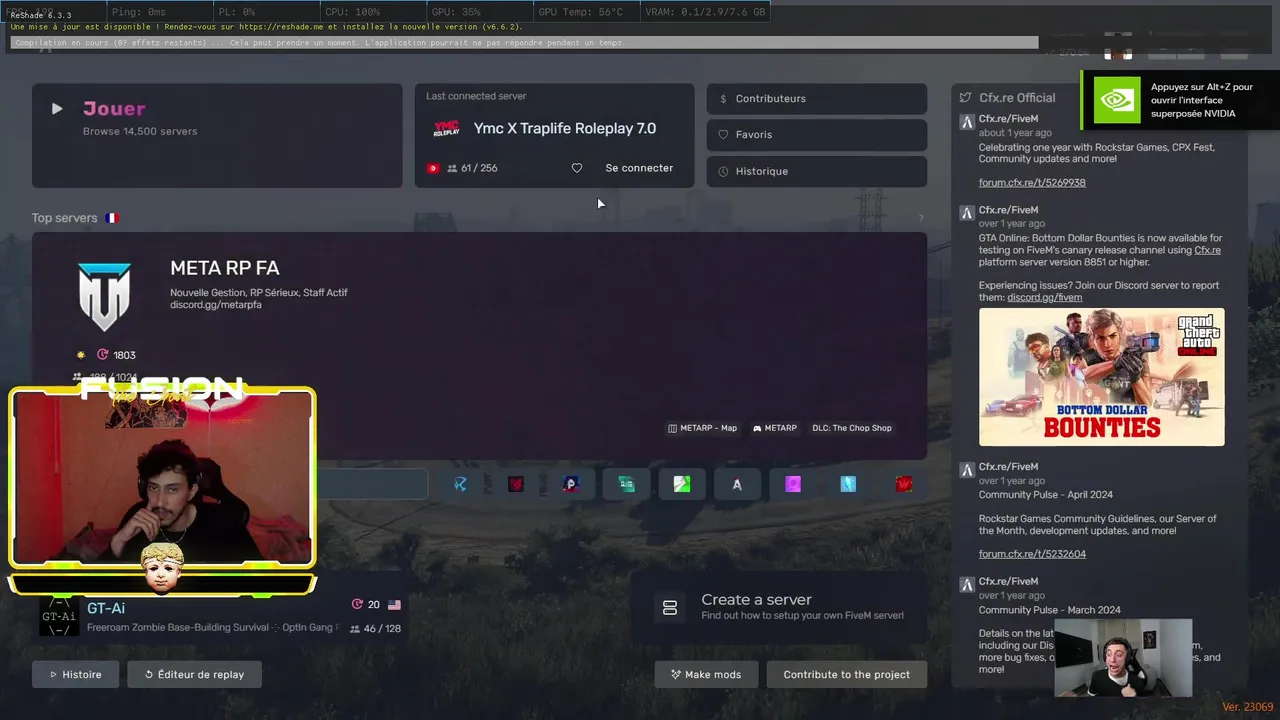Select the light blue lightning top-server icon

(848, 484)
